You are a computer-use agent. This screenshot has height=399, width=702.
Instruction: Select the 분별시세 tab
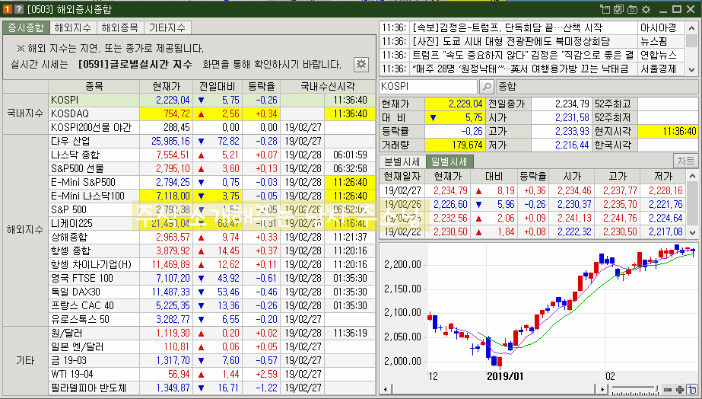(x=402, y=162)
